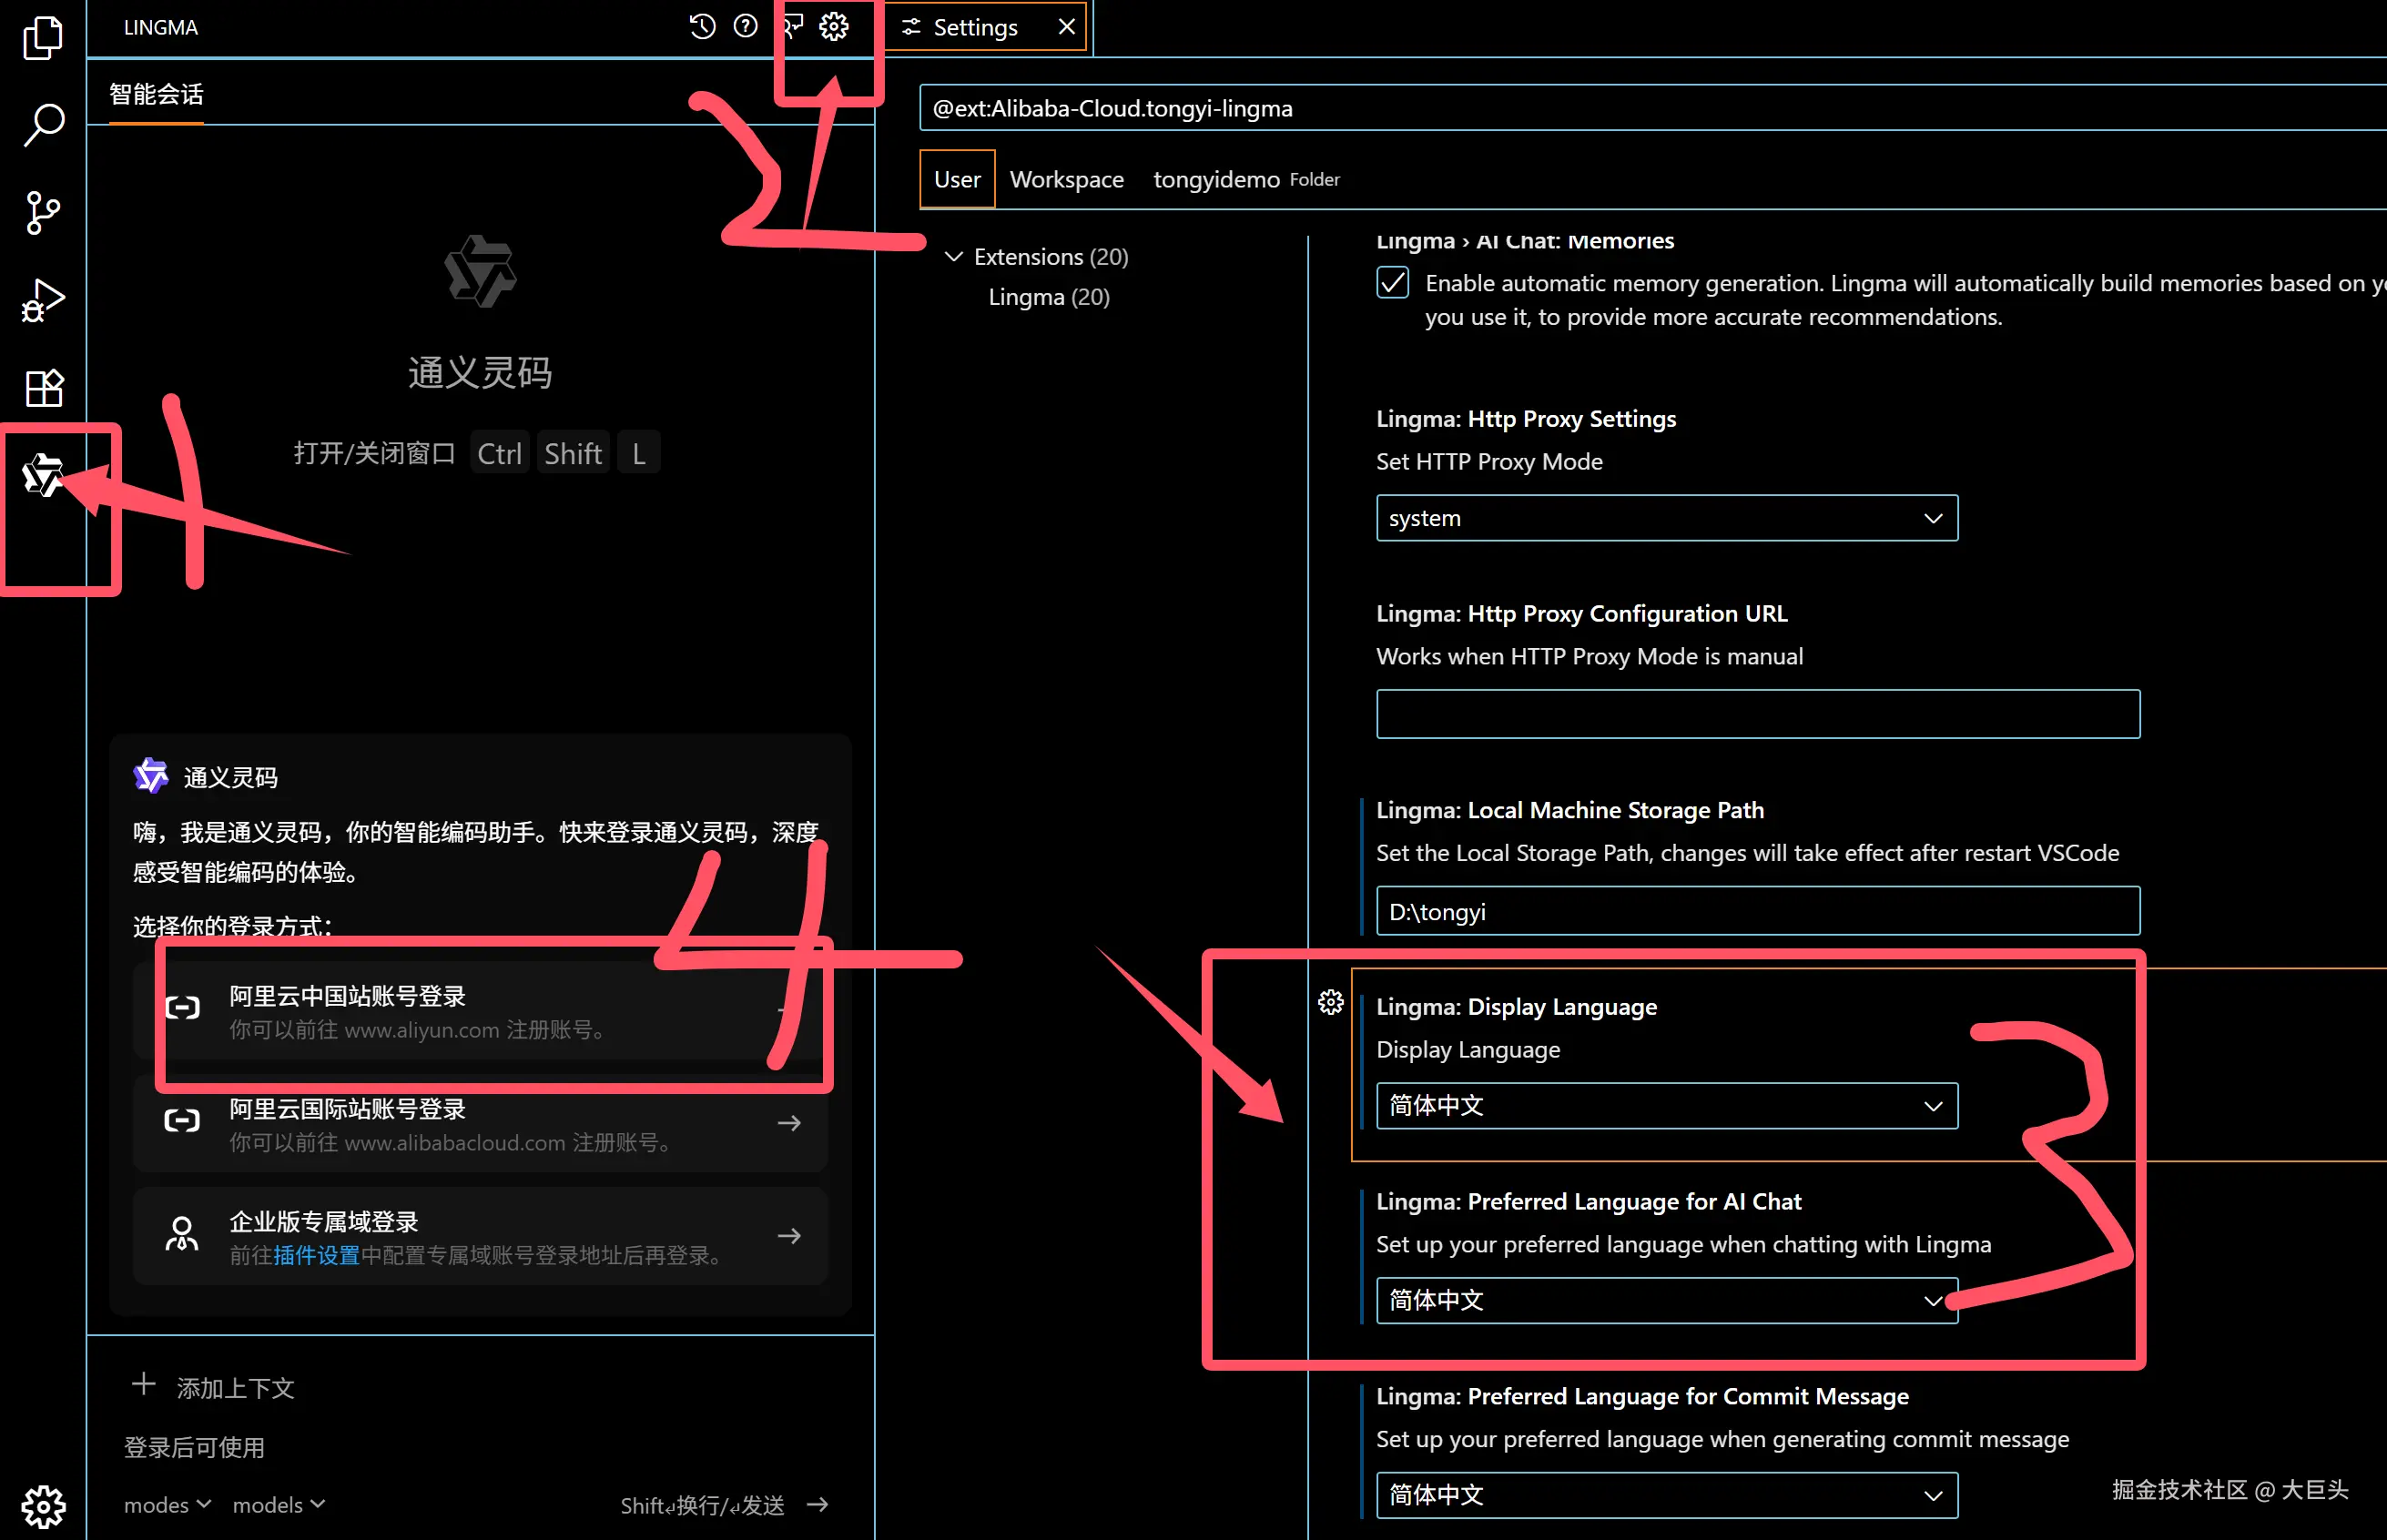Open Run and Debug view
Screen dimensions: 2387x1540
point(42,300)
